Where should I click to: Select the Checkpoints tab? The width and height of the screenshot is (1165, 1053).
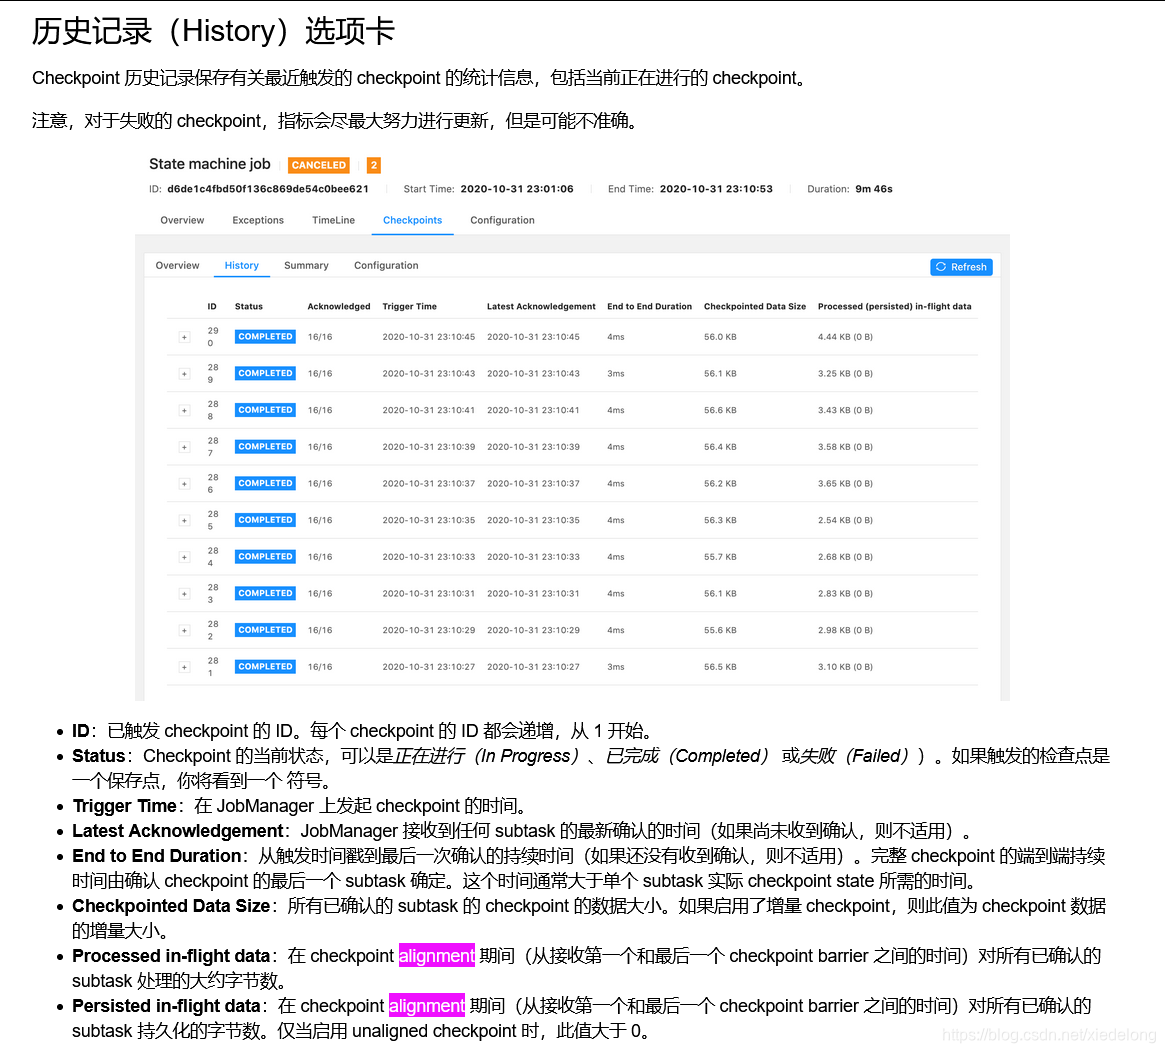[412, 220]
